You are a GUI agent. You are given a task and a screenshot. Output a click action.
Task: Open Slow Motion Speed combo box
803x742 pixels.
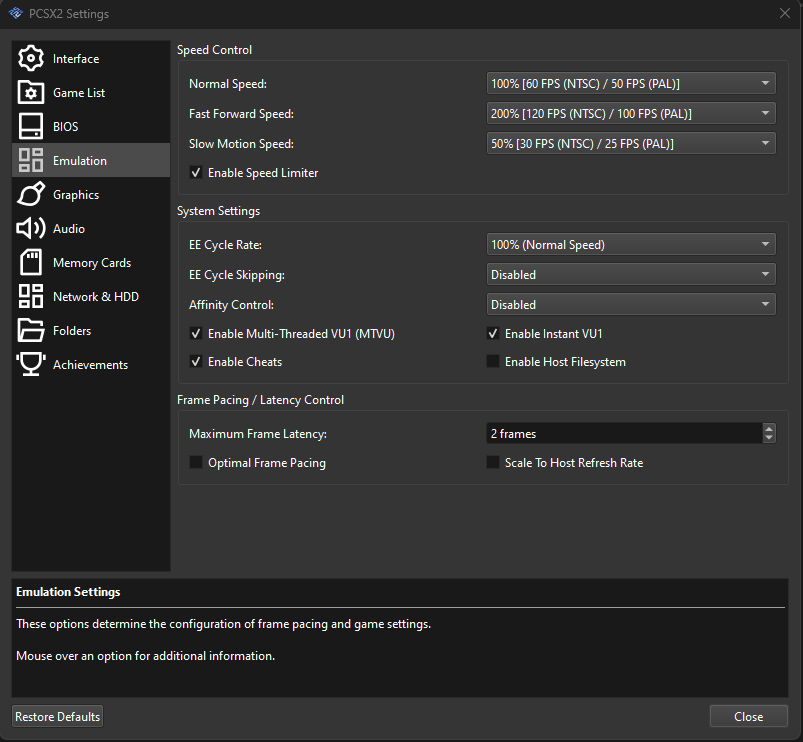631,143
